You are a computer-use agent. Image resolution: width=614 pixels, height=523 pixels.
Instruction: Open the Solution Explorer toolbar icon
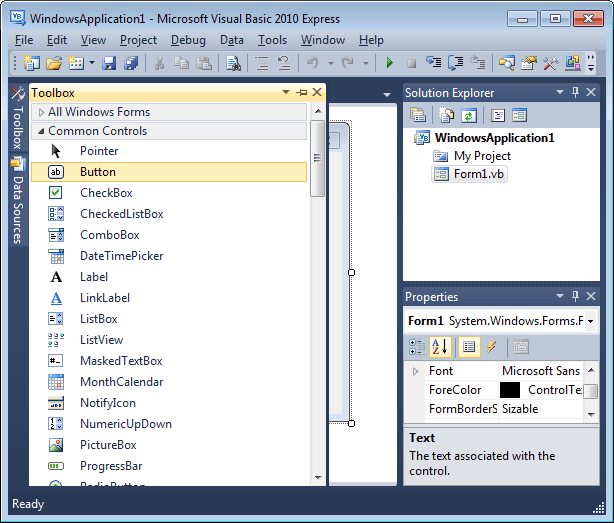506,63
